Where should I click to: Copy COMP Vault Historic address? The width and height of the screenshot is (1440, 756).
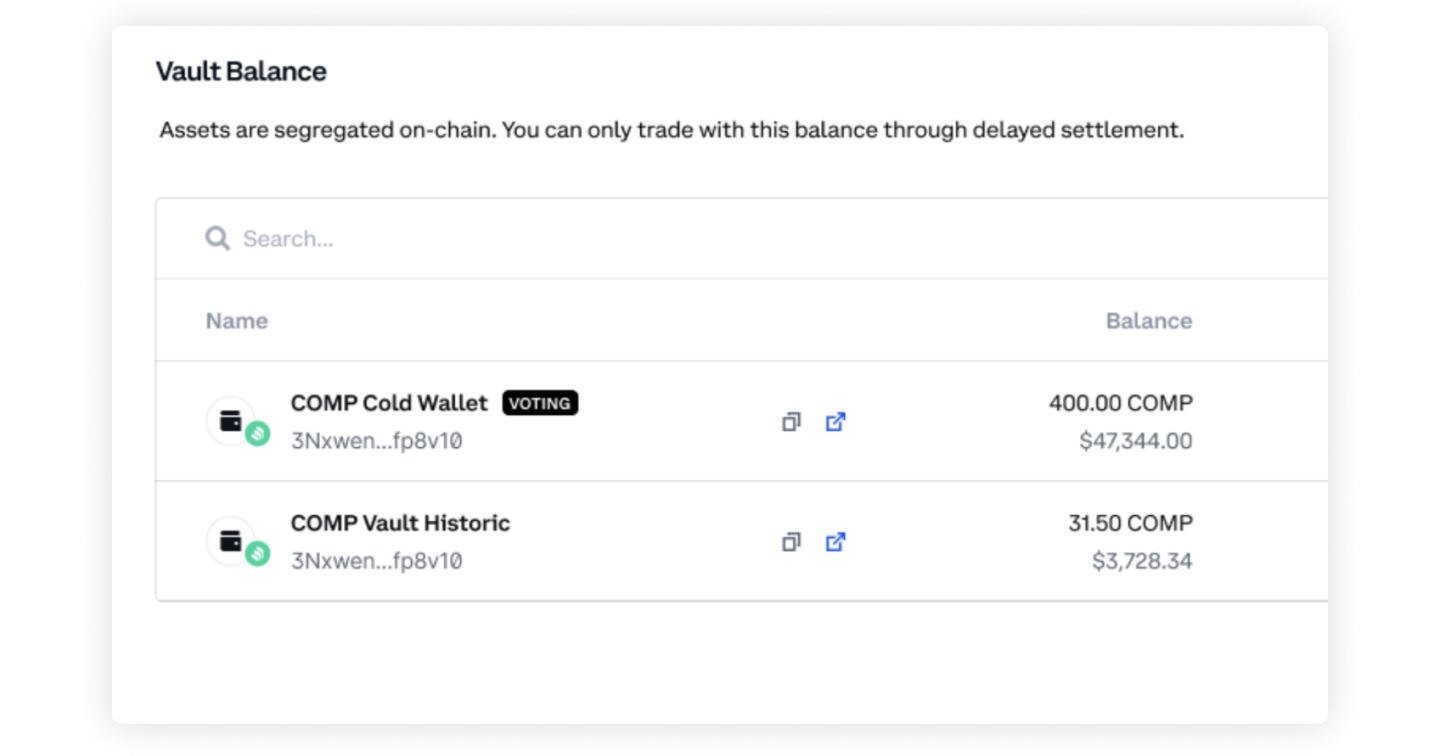pyautogui.click(x=791, y=542)
